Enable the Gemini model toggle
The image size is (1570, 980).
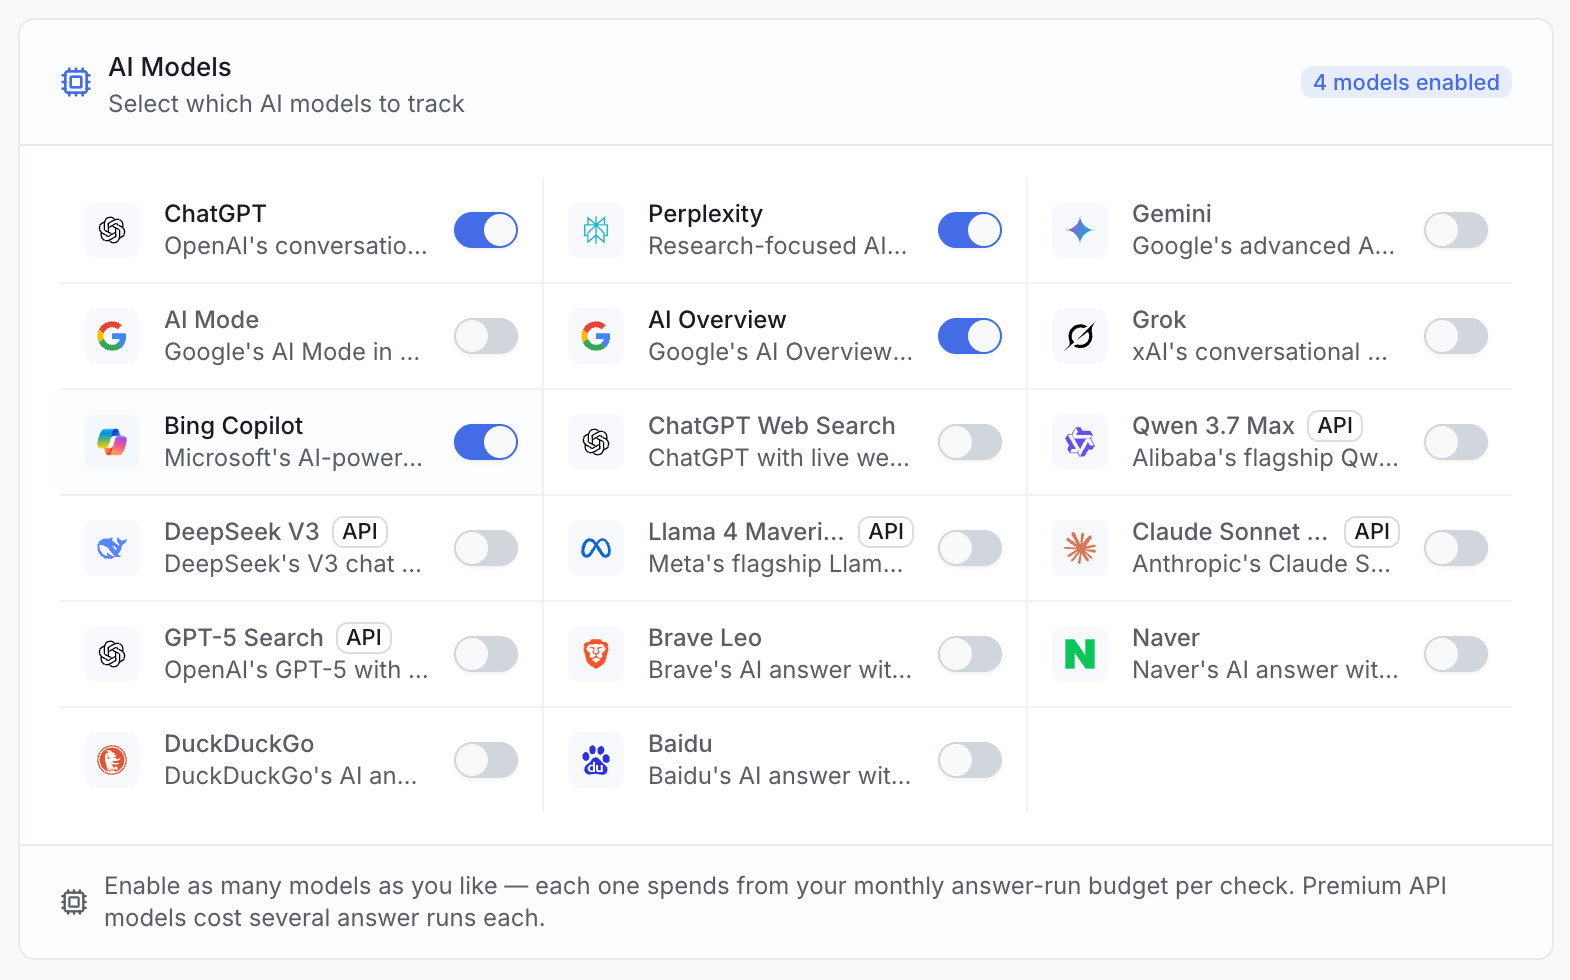[x=1456, y=230]
